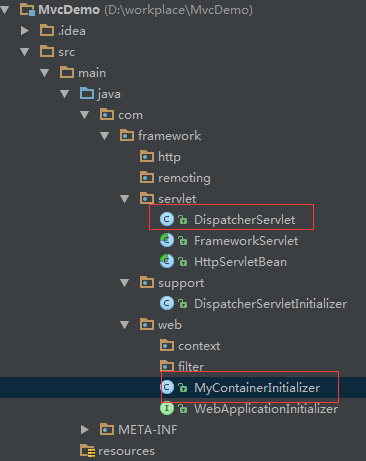
Task: Expand the META-INF folder arrow
Action: [85, 429]
